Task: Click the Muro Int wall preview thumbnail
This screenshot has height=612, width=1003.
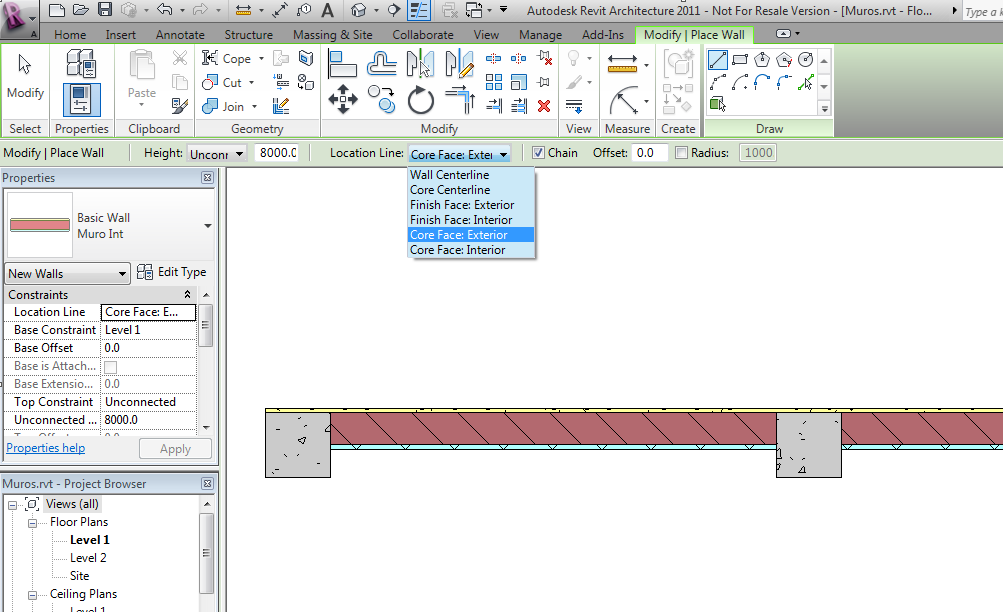Action: [x=40, y=224]
